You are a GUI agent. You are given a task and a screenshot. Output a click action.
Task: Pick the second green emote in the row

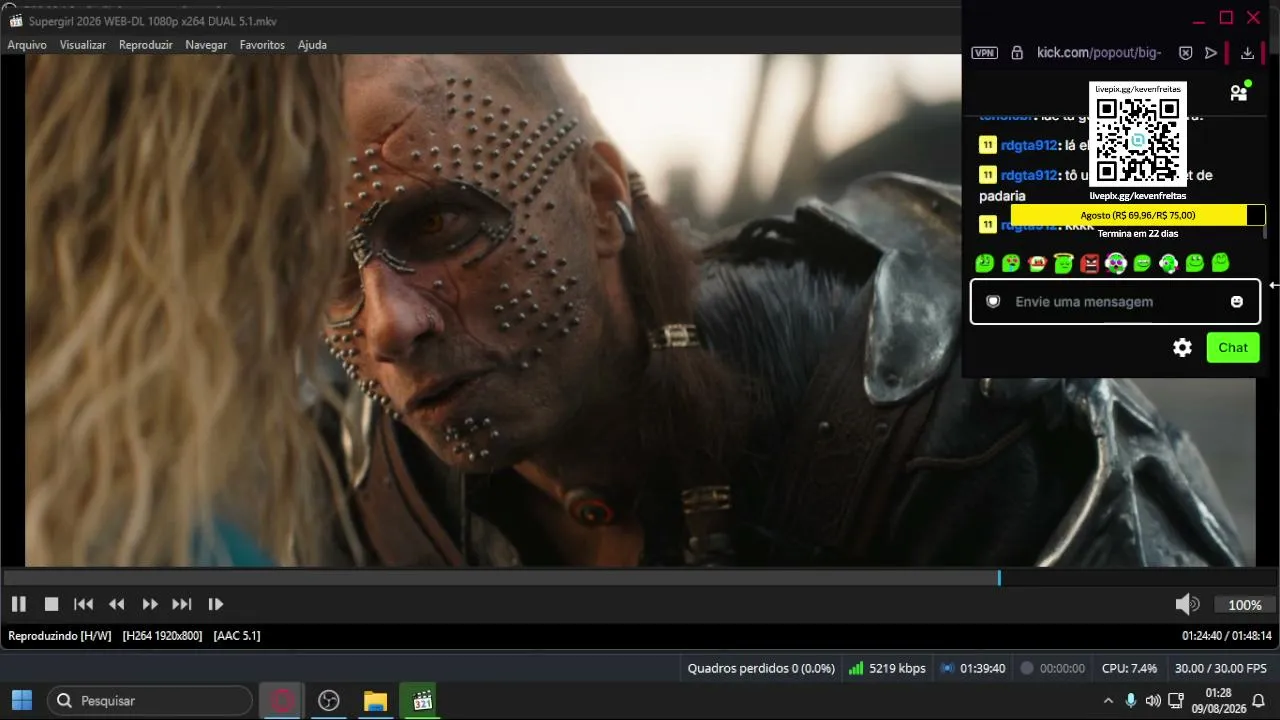[1011, 263]
